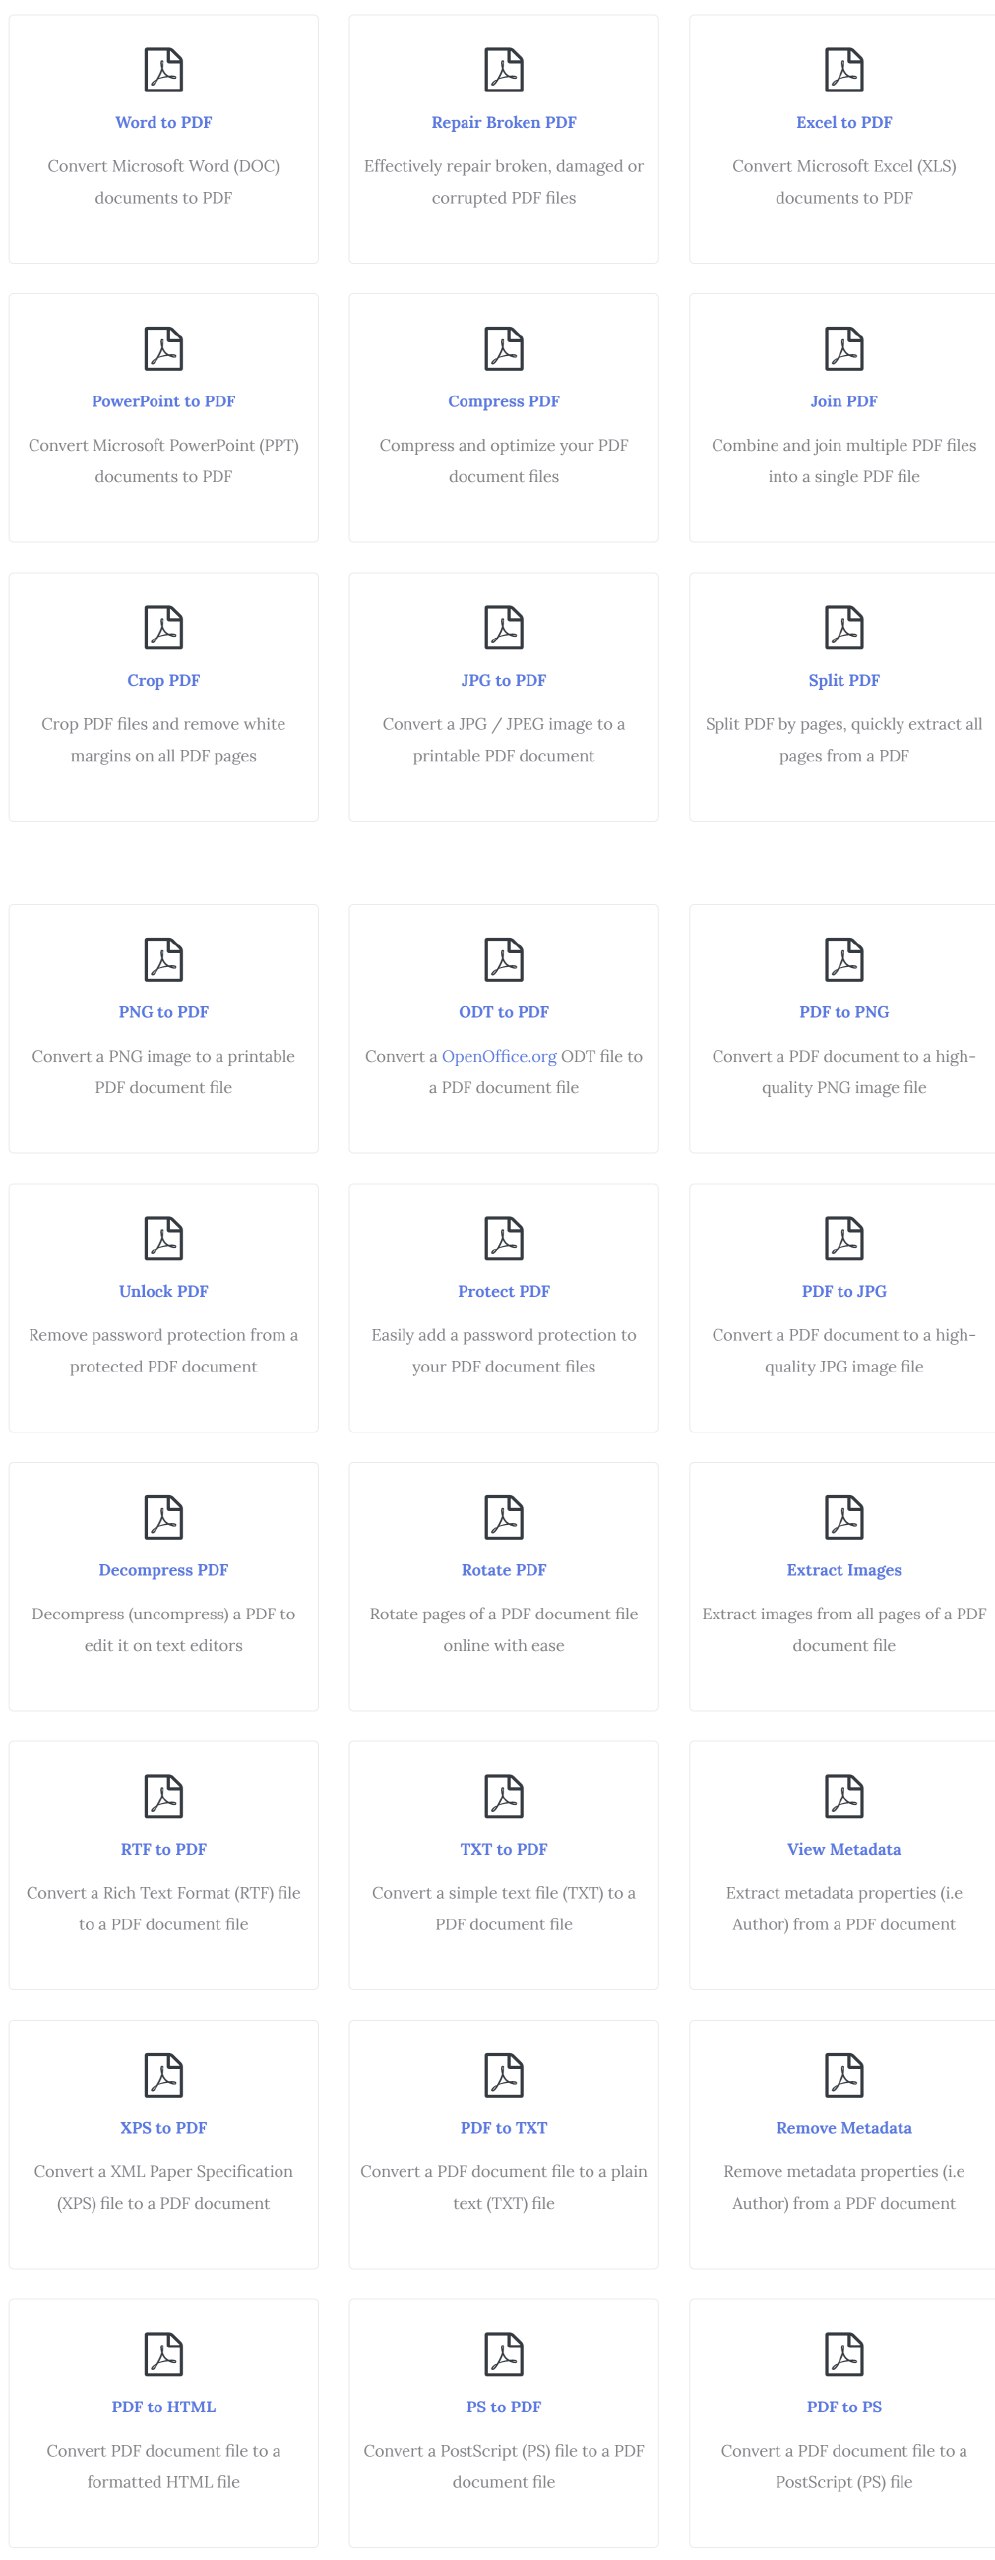Click the PDF icon above JPG to PDF
The width and height of the screenshot is (995, 2560).
pos(504,628)
